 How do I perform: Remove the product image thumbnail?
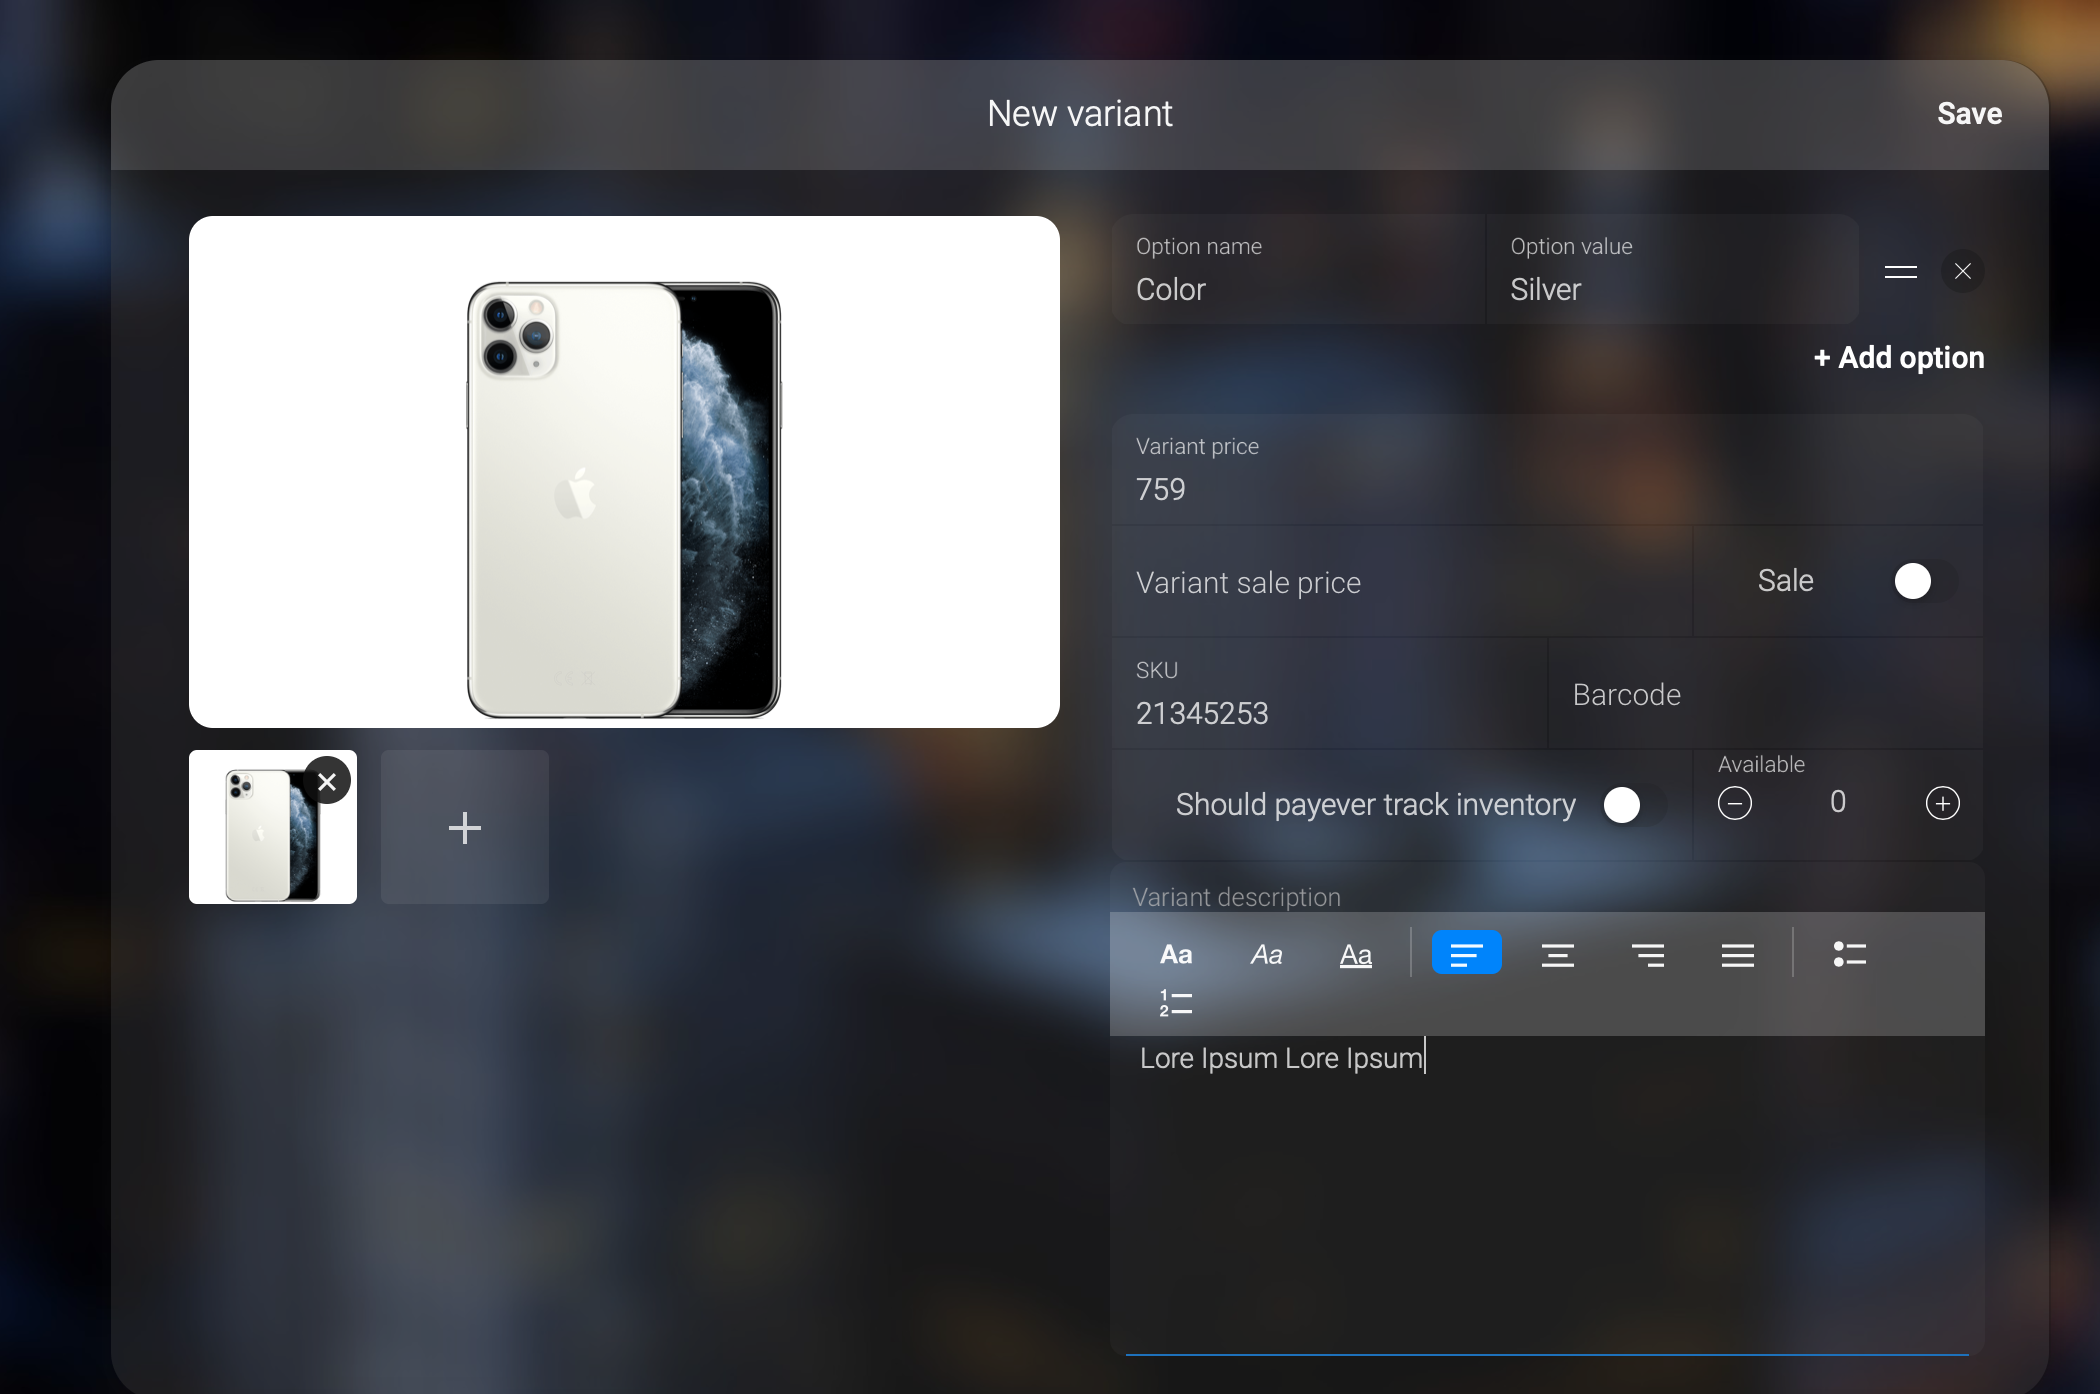click(x=327, y=781)
